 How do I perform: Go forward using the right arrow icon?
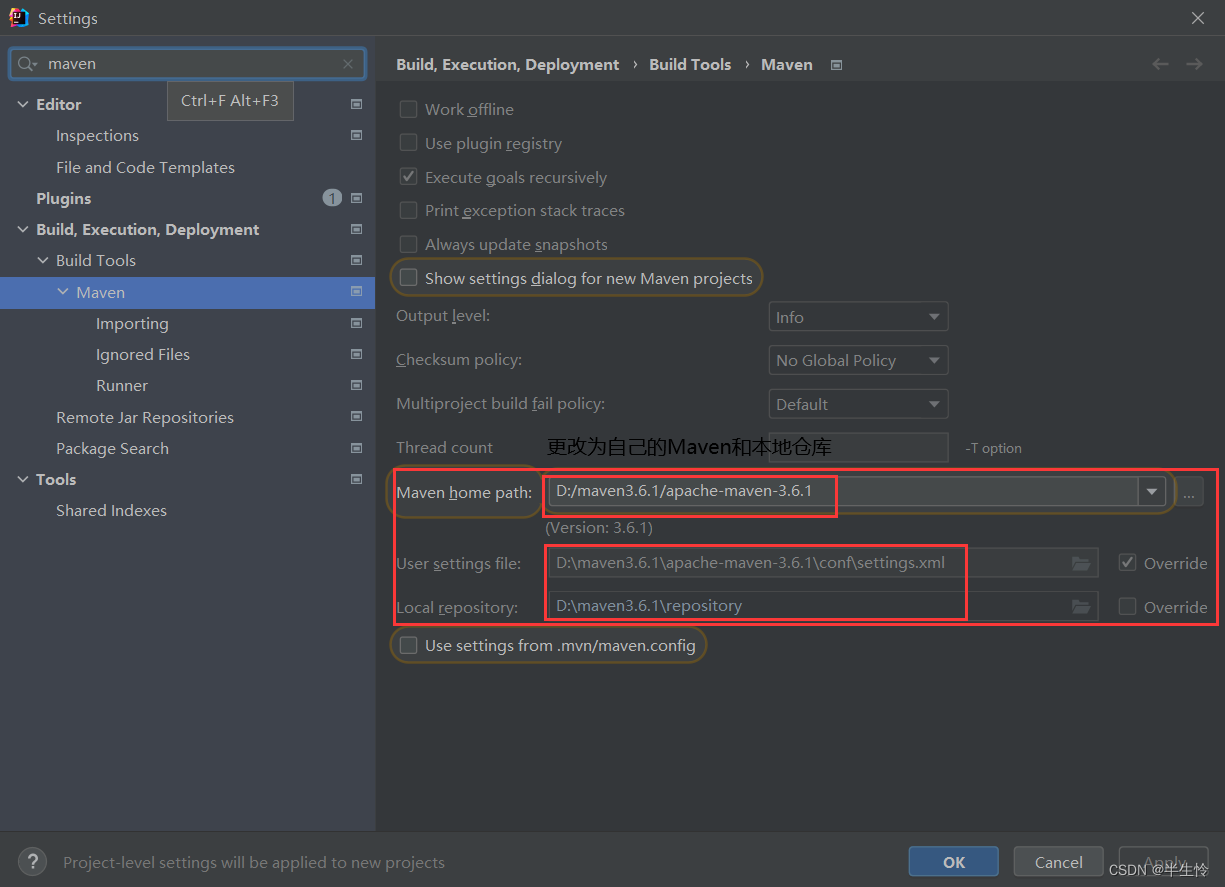[1194, 64]
